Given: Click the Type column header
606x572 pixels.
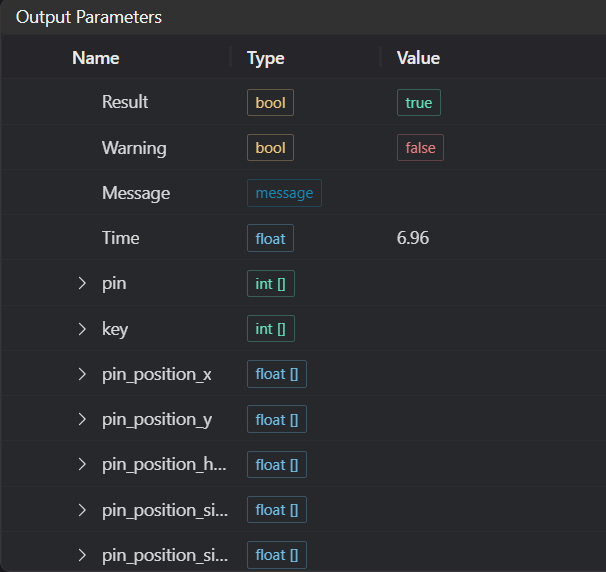Looking at the screenshot, I should point(266,58).
